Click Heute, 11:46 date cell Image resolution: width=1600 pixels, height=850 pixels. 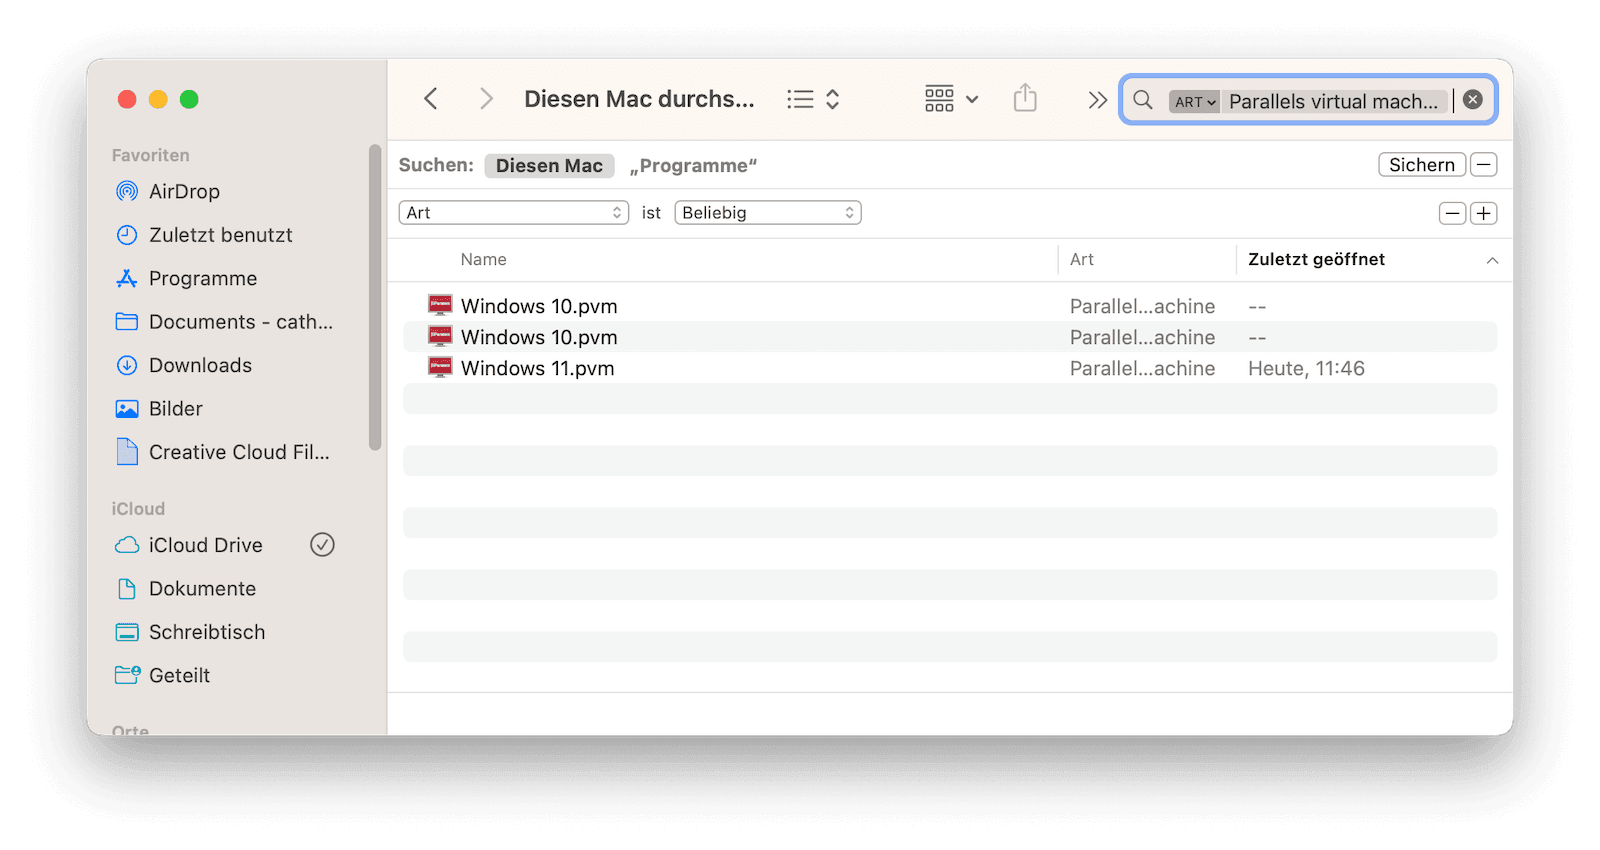click(1306, 368)
